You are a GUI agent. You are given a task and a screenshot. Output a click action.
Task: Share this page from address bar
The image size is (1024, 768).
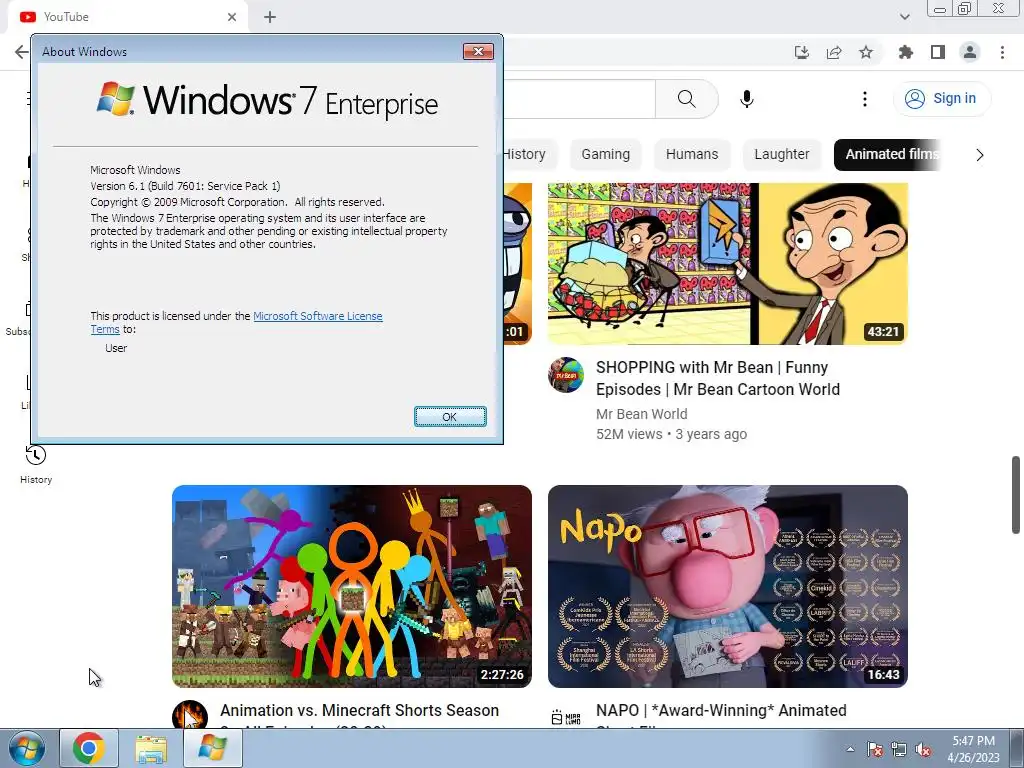point(834,52)
